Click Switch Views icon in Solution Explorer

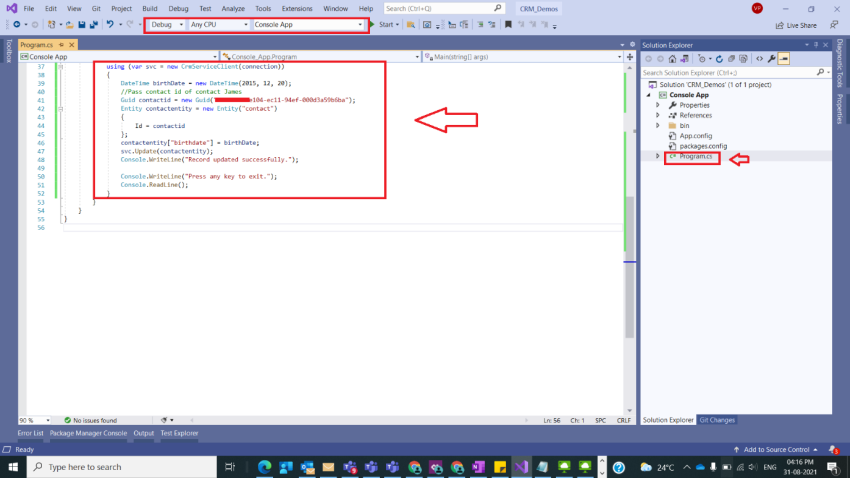[685, 59]
